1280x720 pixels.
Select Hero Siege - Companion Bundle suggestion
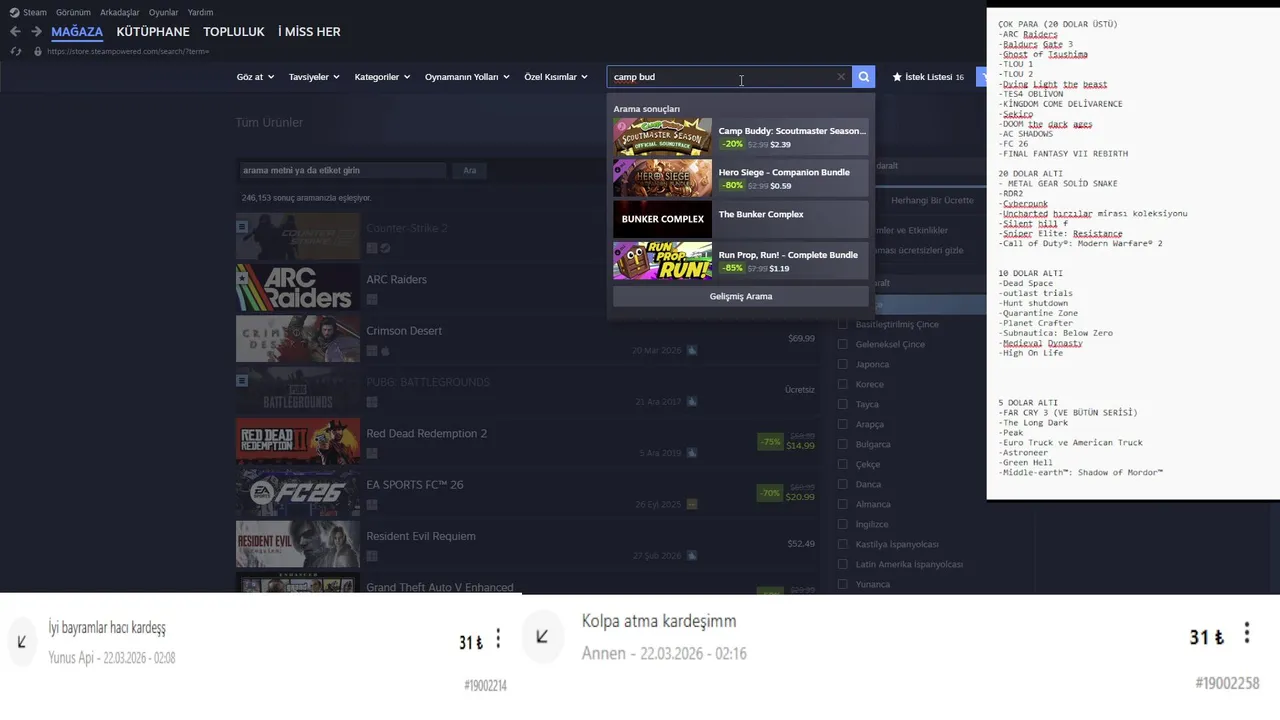(x=741, y=178)
